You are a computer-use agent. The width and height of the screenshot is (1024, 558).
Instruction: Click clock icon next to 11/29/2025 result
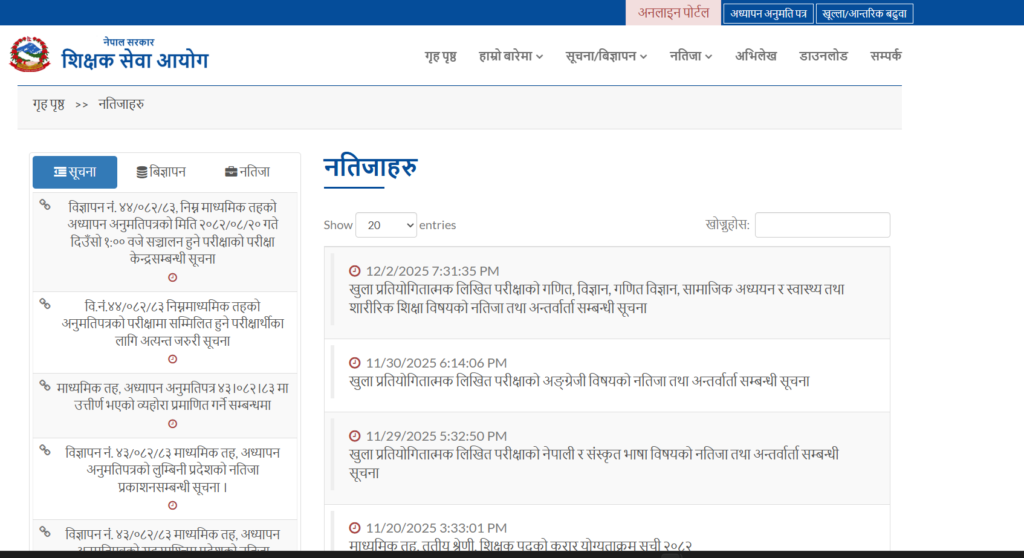coord(355,436)
